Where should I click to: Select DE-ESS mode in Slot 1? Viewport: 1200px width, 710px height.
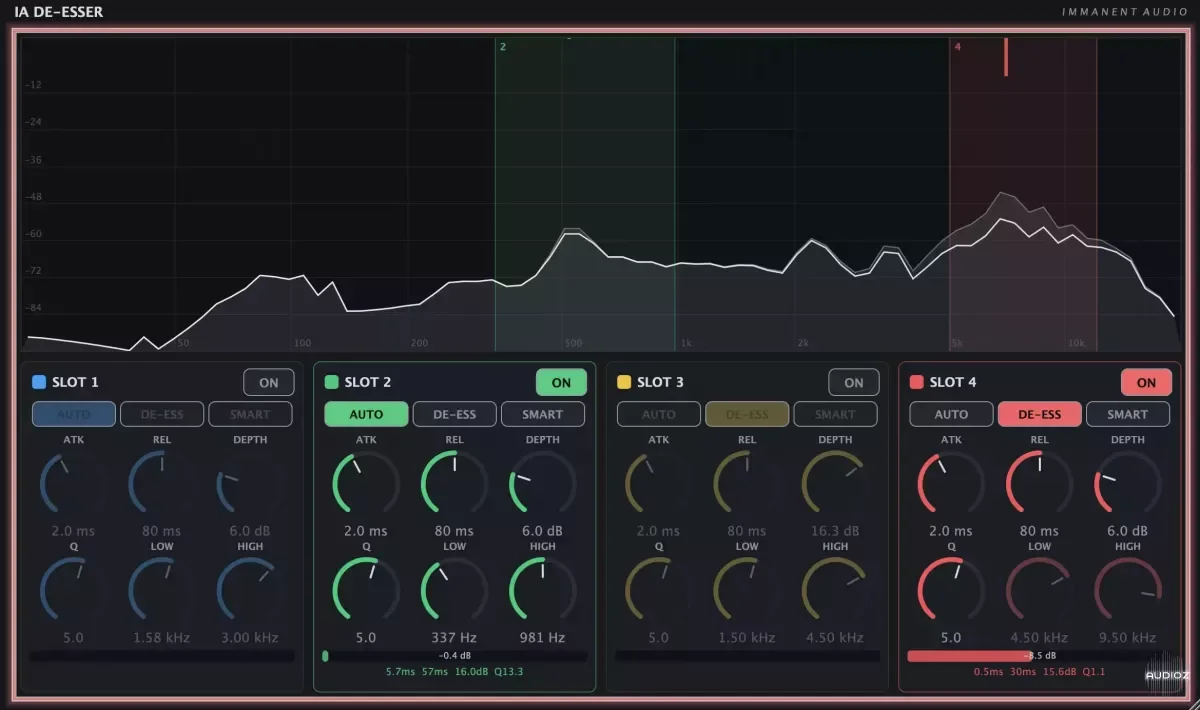pos(162,414)
